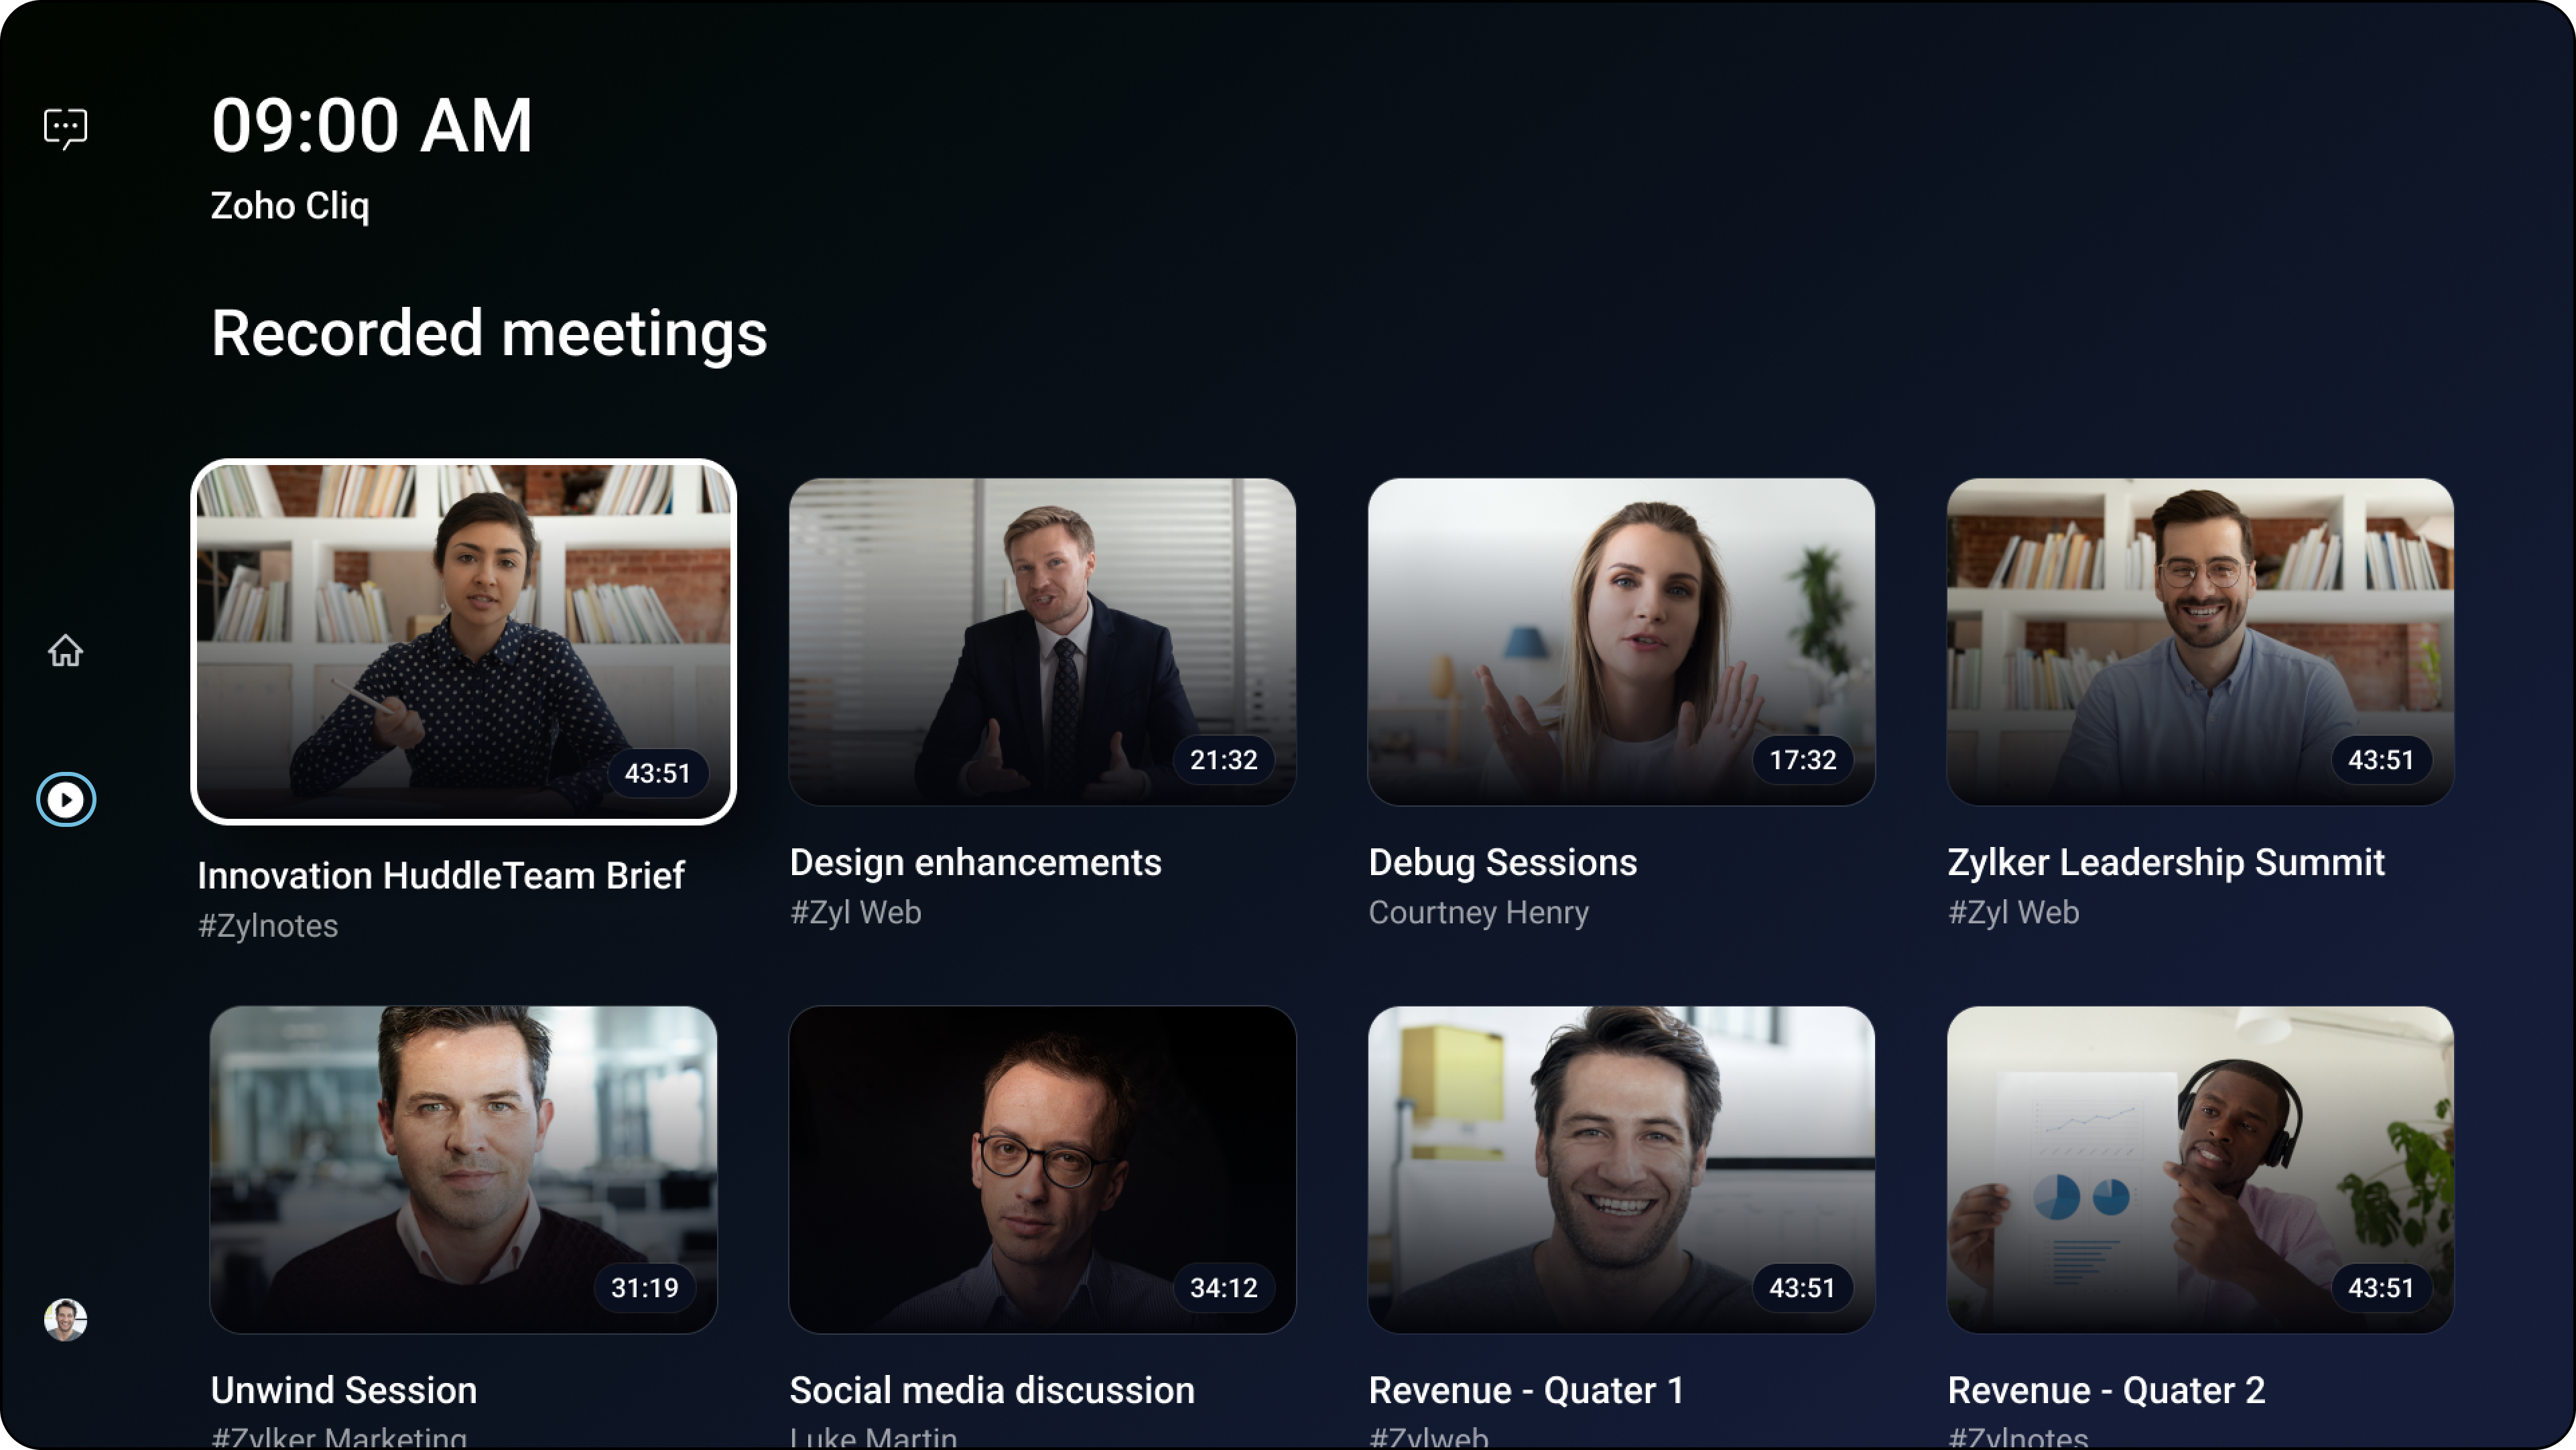Click the 34:12 duration badge
2576x1450 pixels.
point(1224,1288)
